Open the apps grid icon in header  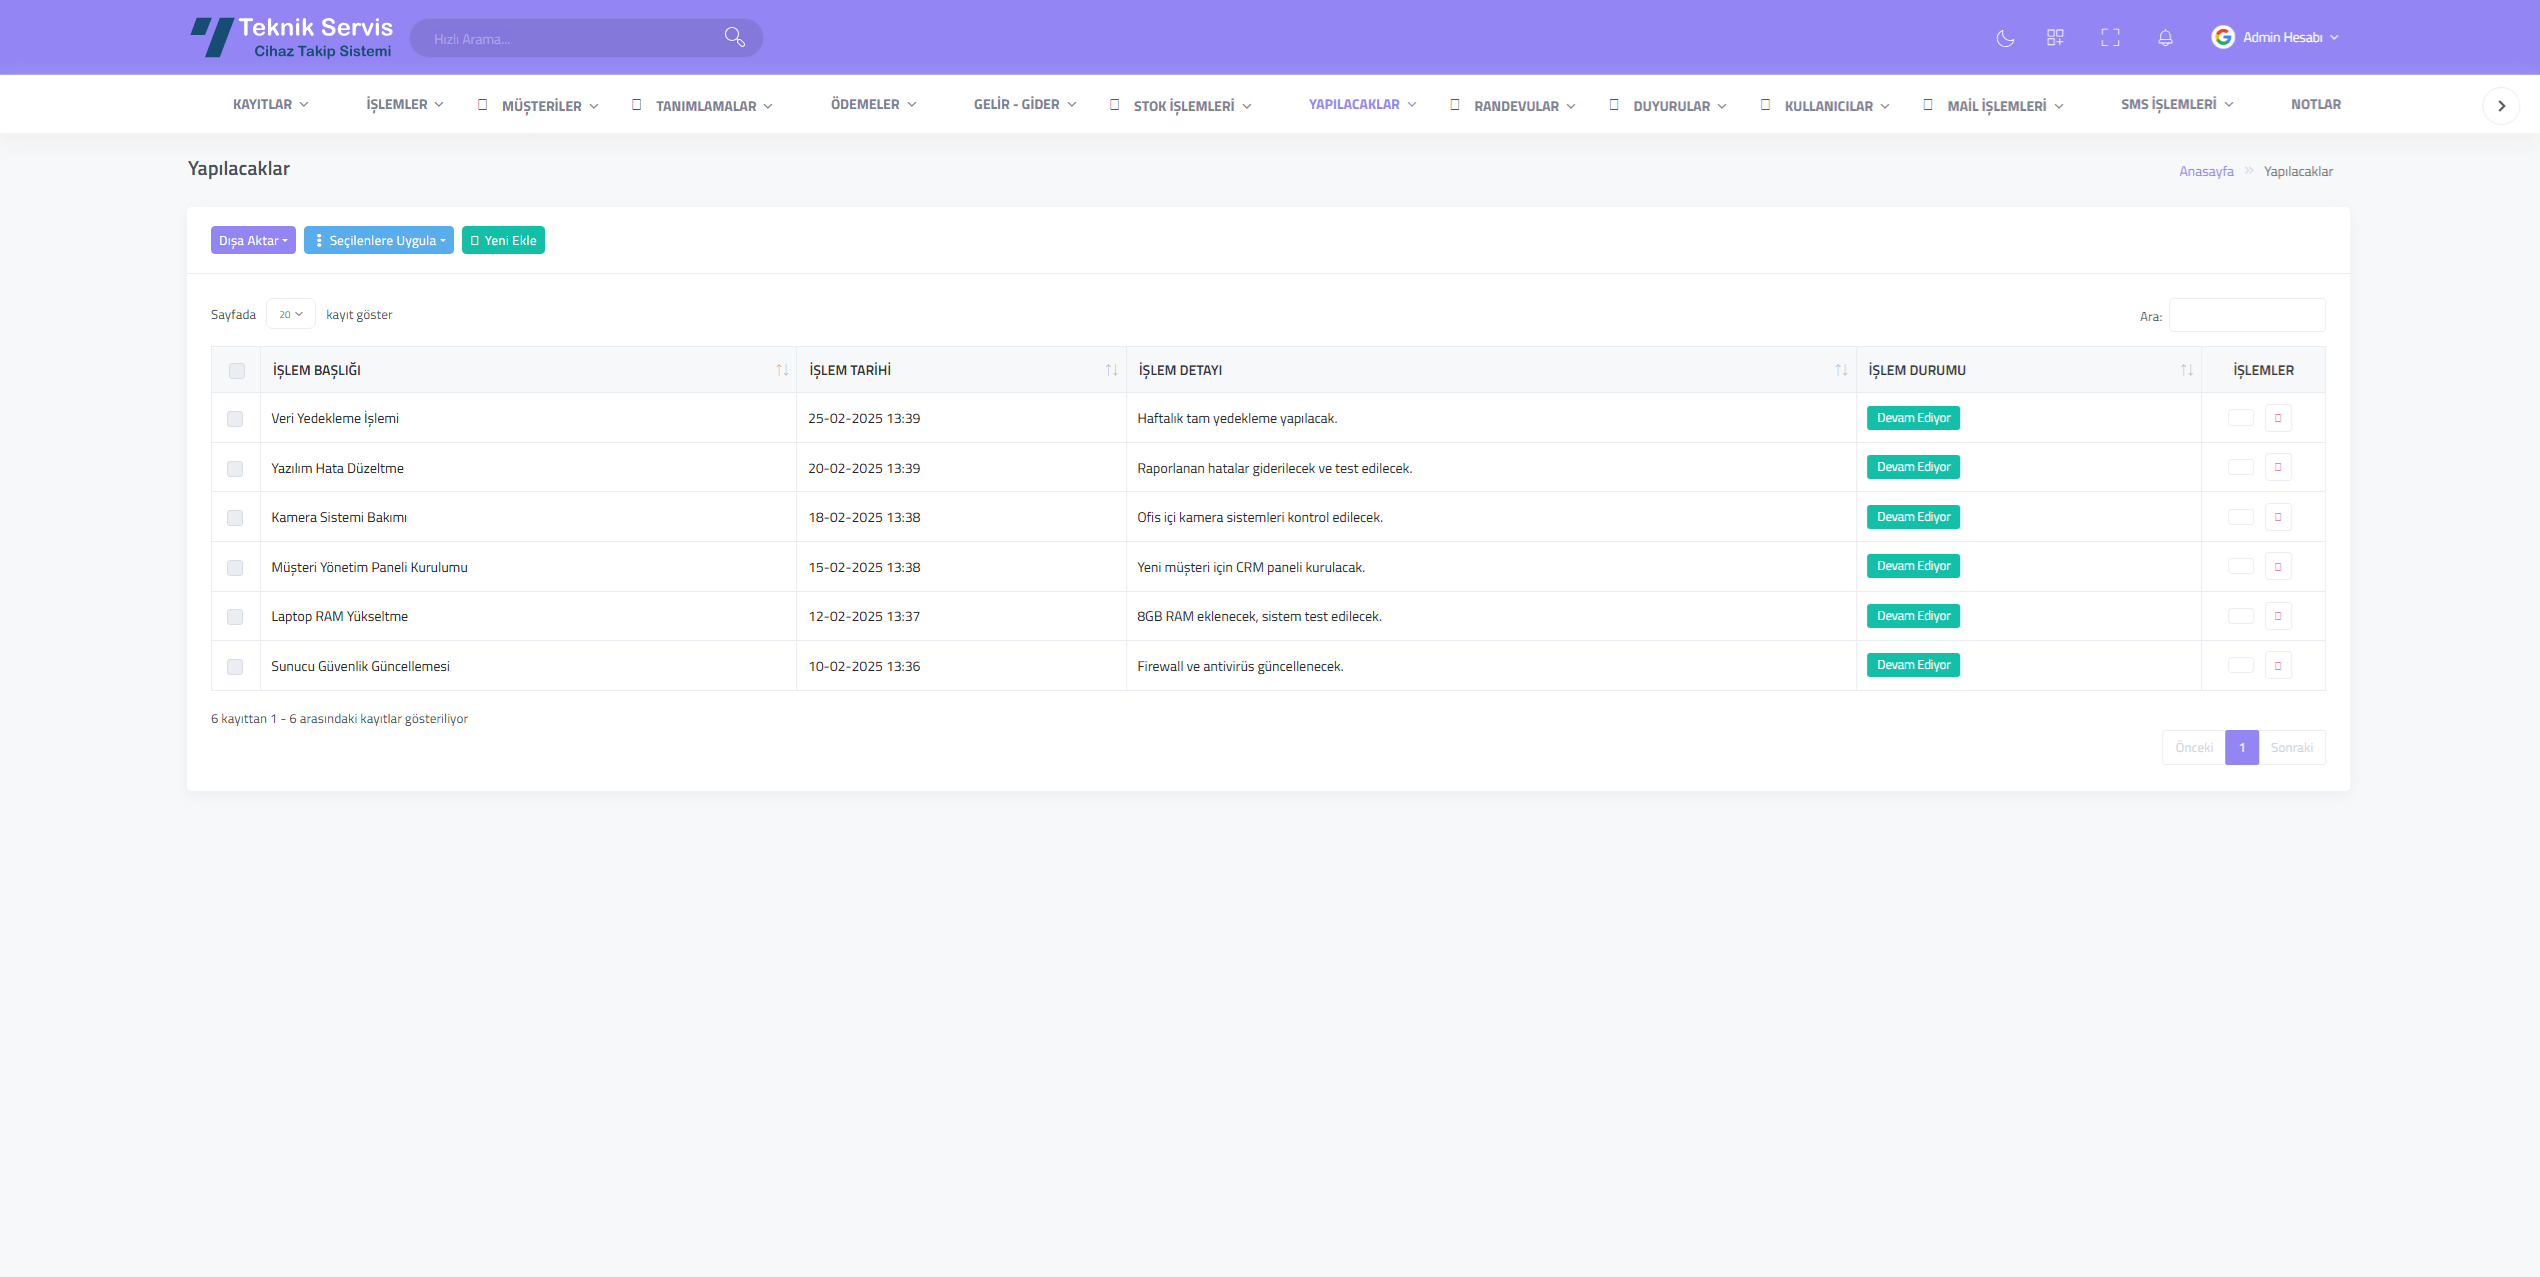click(x=2055, y=38)
